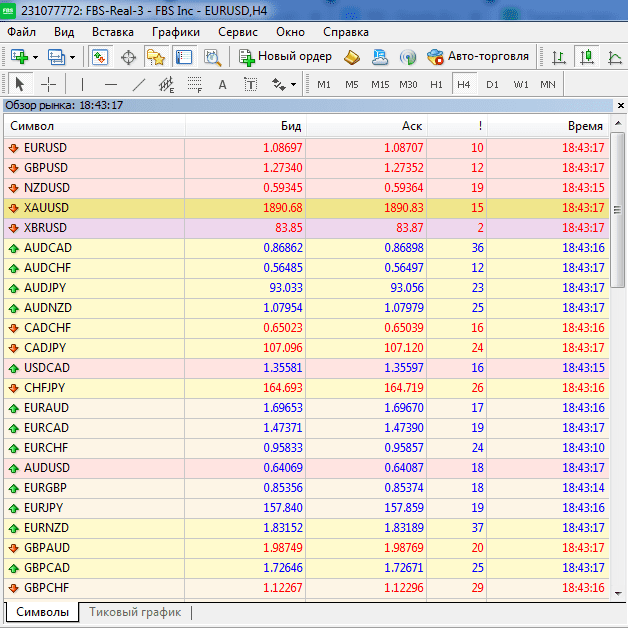Select the text A tool
628x628 pixels.
pos(222,85)
